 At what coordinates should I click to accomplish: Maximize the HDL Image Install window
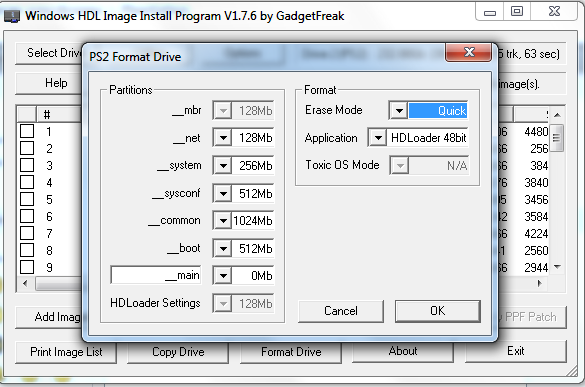point(517,12)
